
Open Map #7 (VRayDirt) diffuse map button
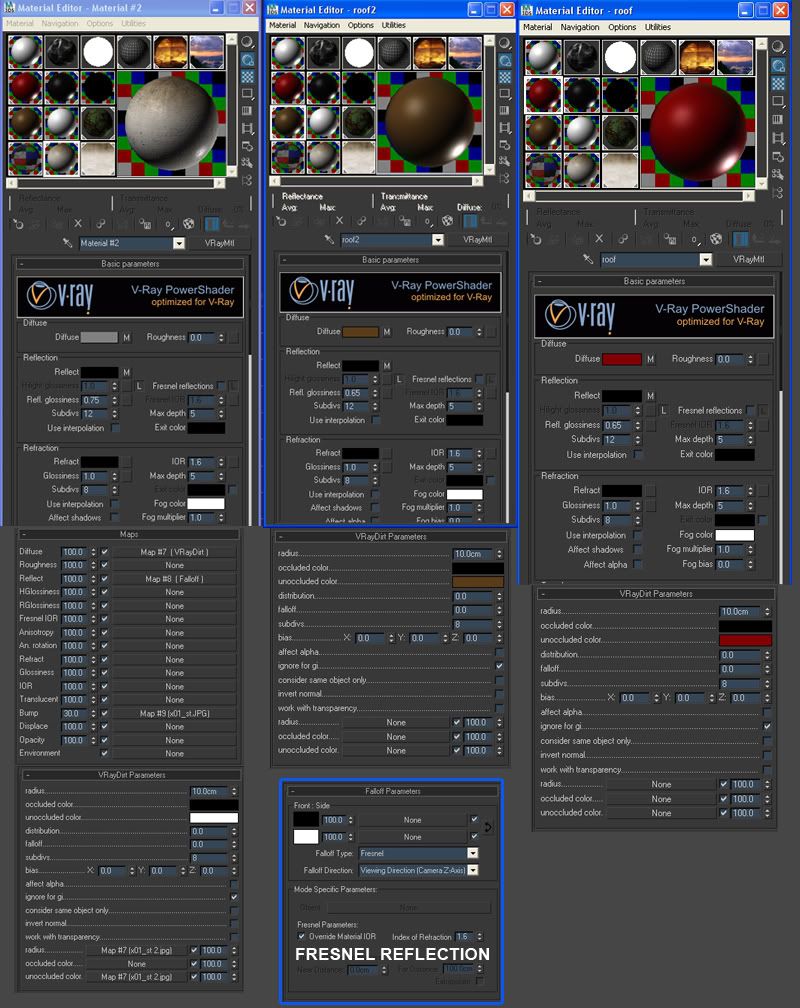(174, 552)
